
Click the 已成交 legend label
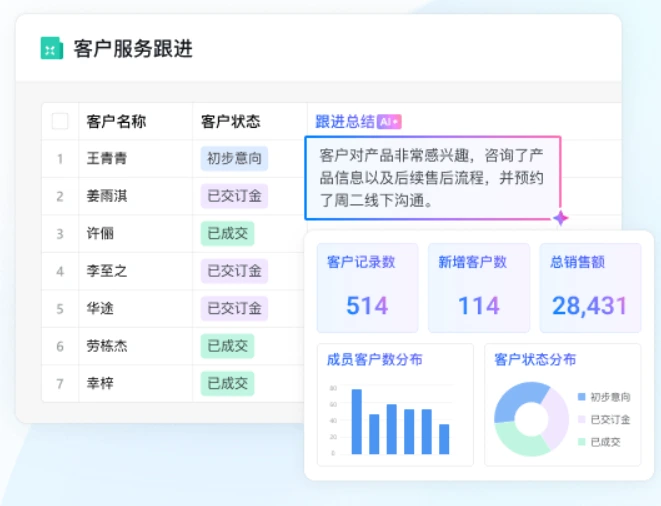pyautogui.click(x=605, y=442)
